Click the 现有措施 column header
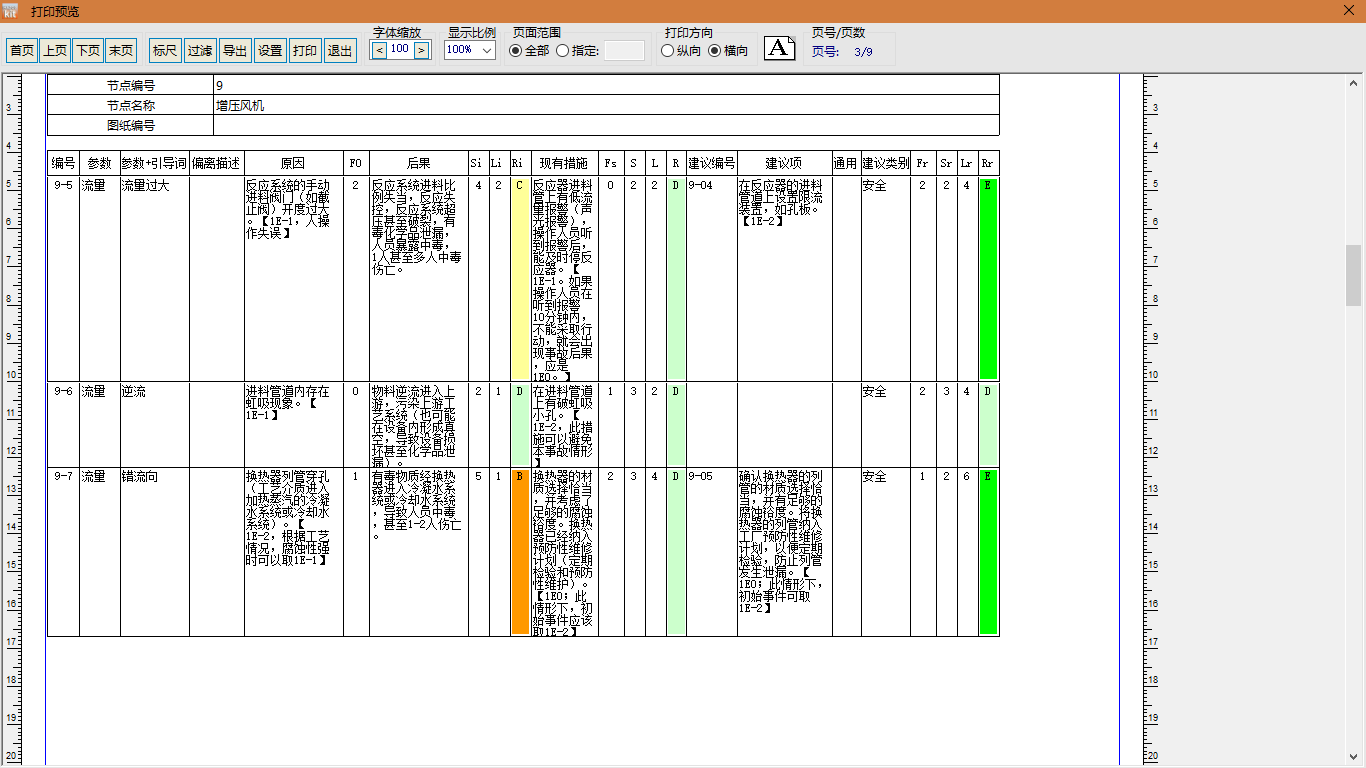The height and width of the screenshot is (768, 1366). [564, 163]
